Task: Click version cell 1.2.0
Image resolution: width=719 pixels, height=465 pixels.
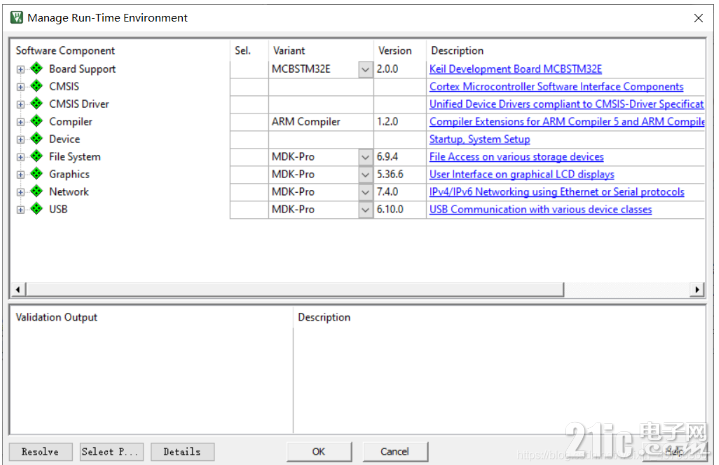Action: (x=400, y=122)
